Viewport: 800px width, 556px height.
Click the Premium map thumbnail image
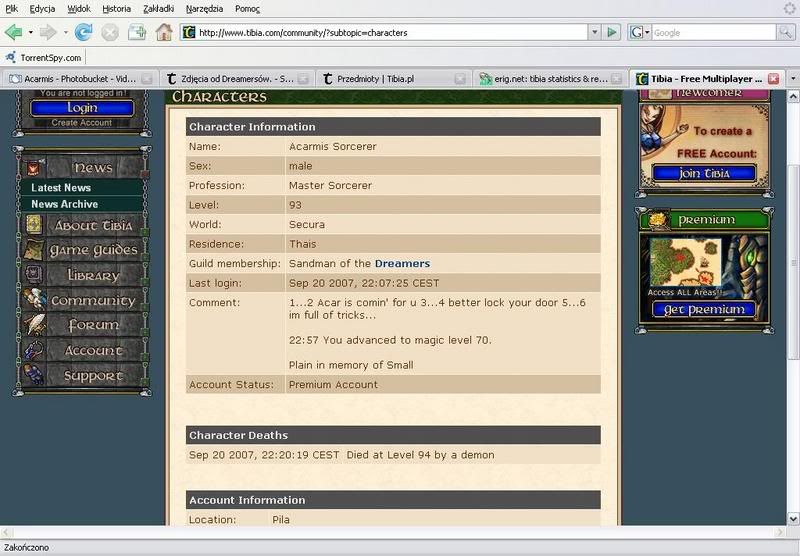tap(685, 262)
